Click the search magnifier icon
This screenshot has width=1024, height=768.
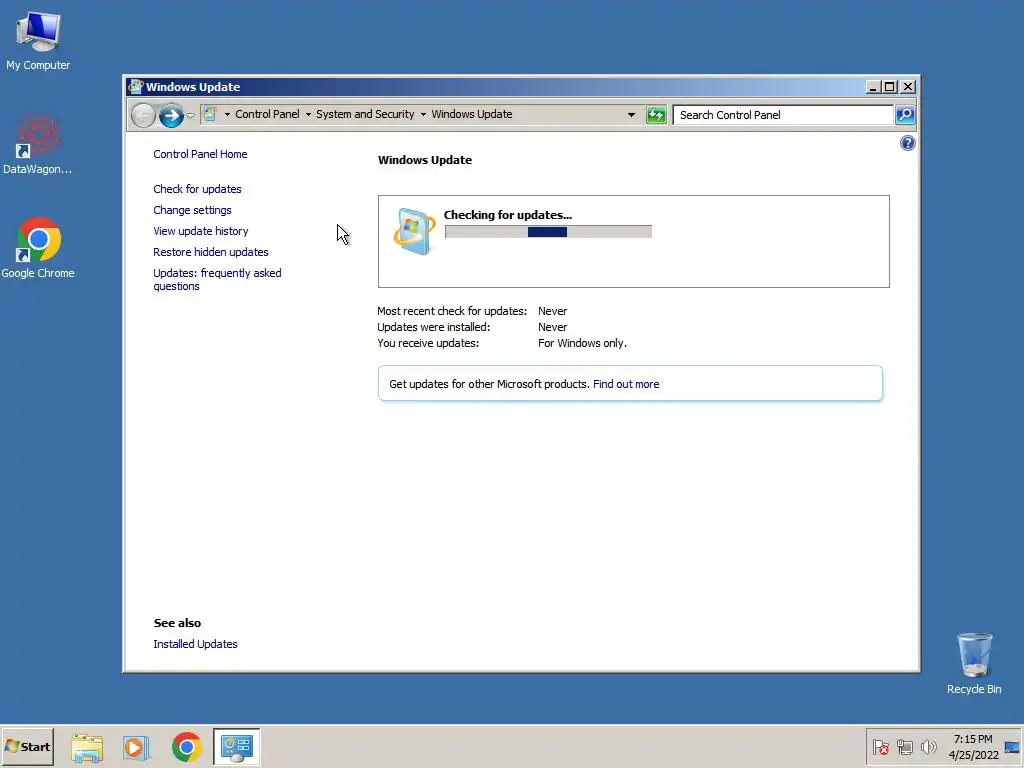[x=904, y=115]
